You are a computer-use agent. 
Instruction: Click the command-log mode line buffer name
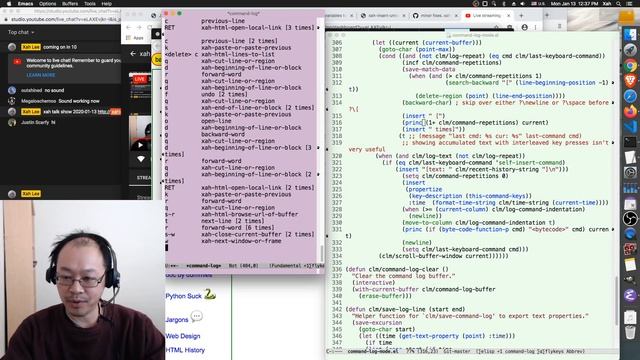click(x=203, y=266)
